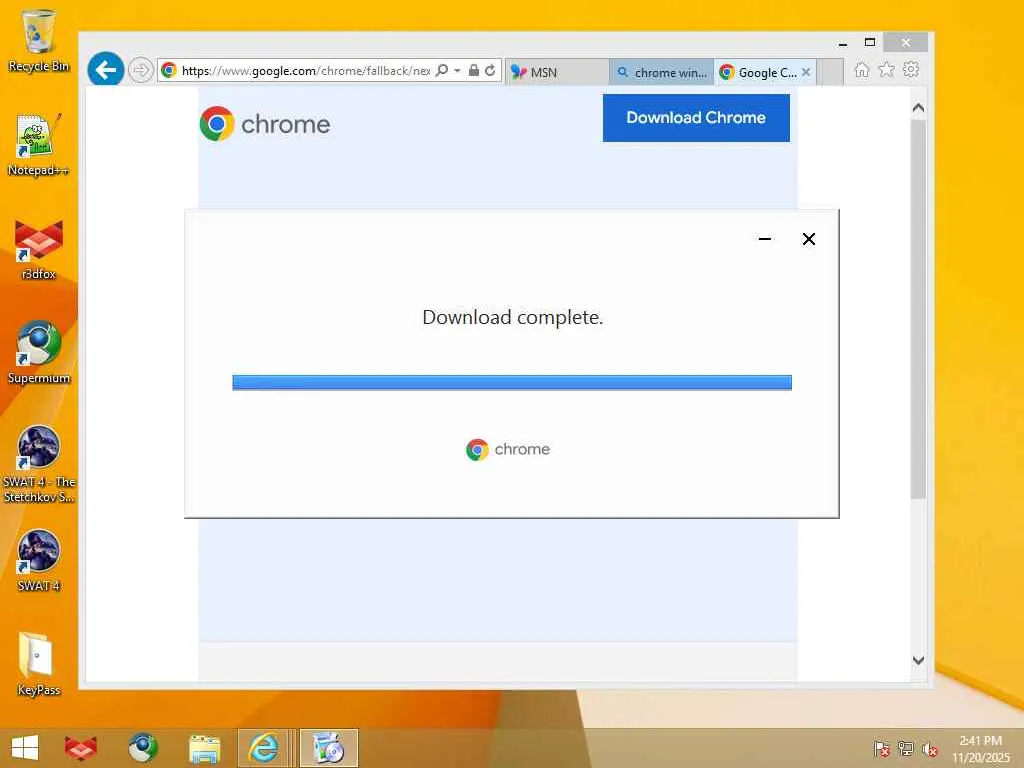1024x768 pixels.
Task: Click inside the URL address field
Action: 306,71
